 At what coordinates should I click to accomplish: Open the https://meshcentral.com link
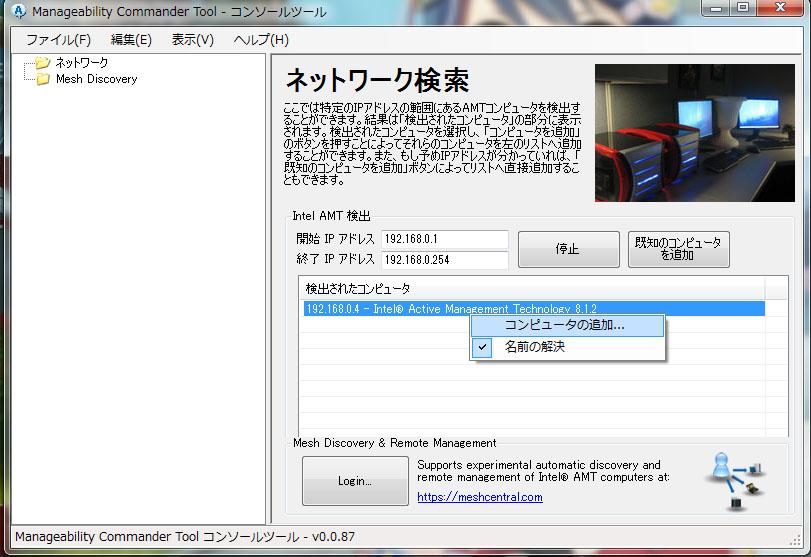click(480, 497)
